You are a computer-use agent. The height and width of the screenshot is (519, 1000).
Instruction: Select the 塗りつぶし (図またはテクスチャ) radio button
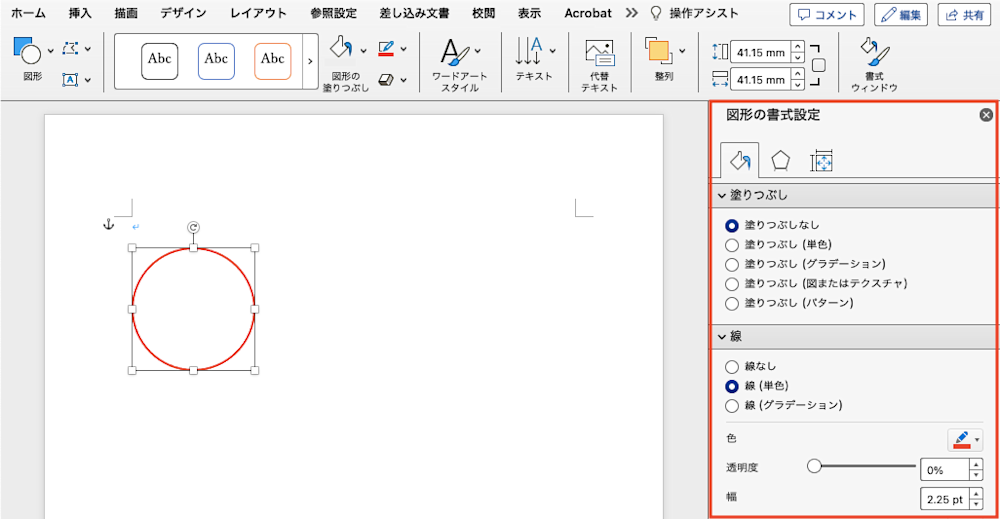(x=732, y=284)
